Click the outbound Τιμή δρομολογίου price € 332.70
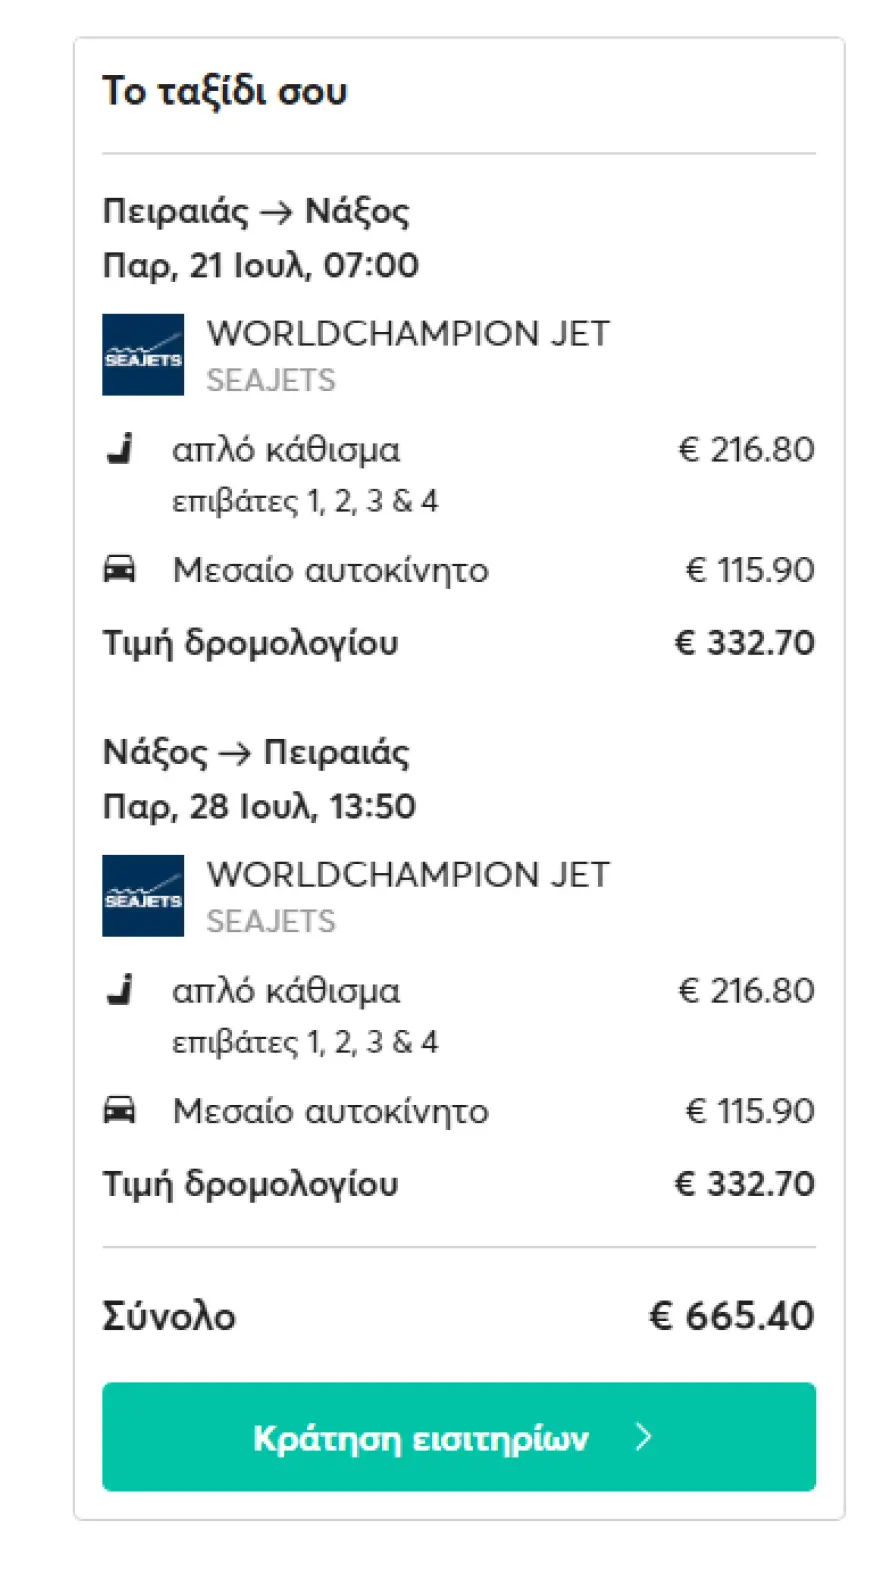Image resolution: width=880 pixels, height=1587 pixels. [745, 643]
